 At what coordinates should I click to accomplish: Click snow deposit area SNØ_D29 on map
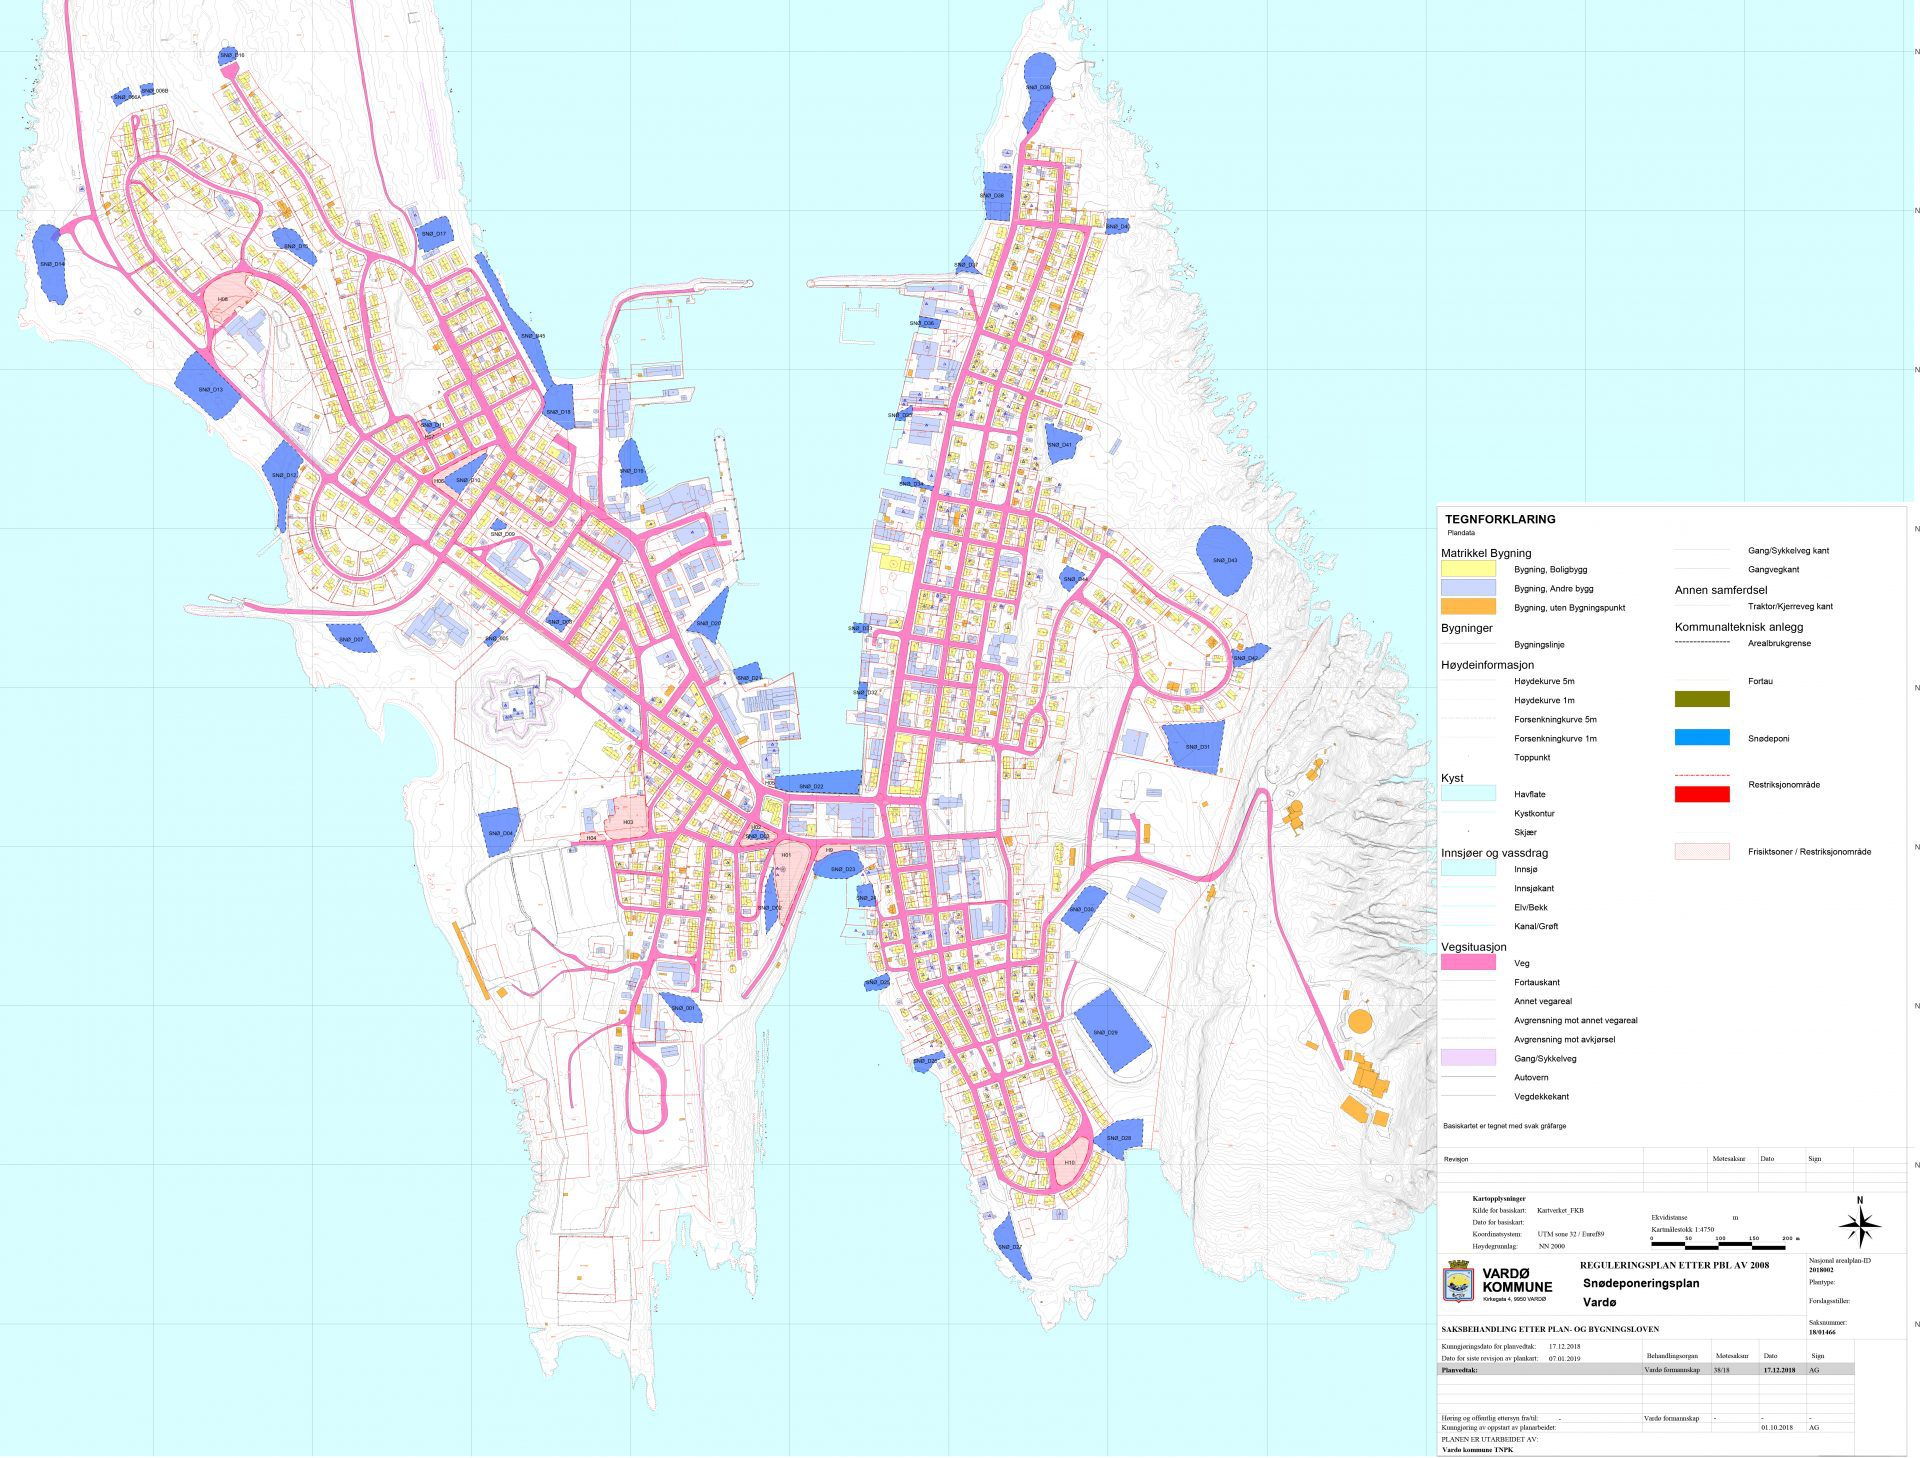(1112, 1029)
